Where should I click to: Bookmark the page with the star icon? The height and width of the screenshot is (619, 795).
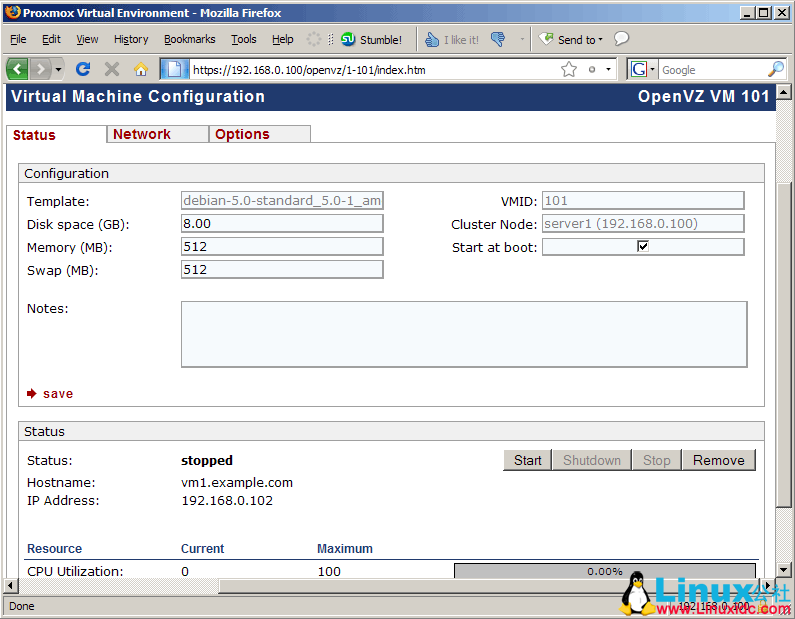569,69
